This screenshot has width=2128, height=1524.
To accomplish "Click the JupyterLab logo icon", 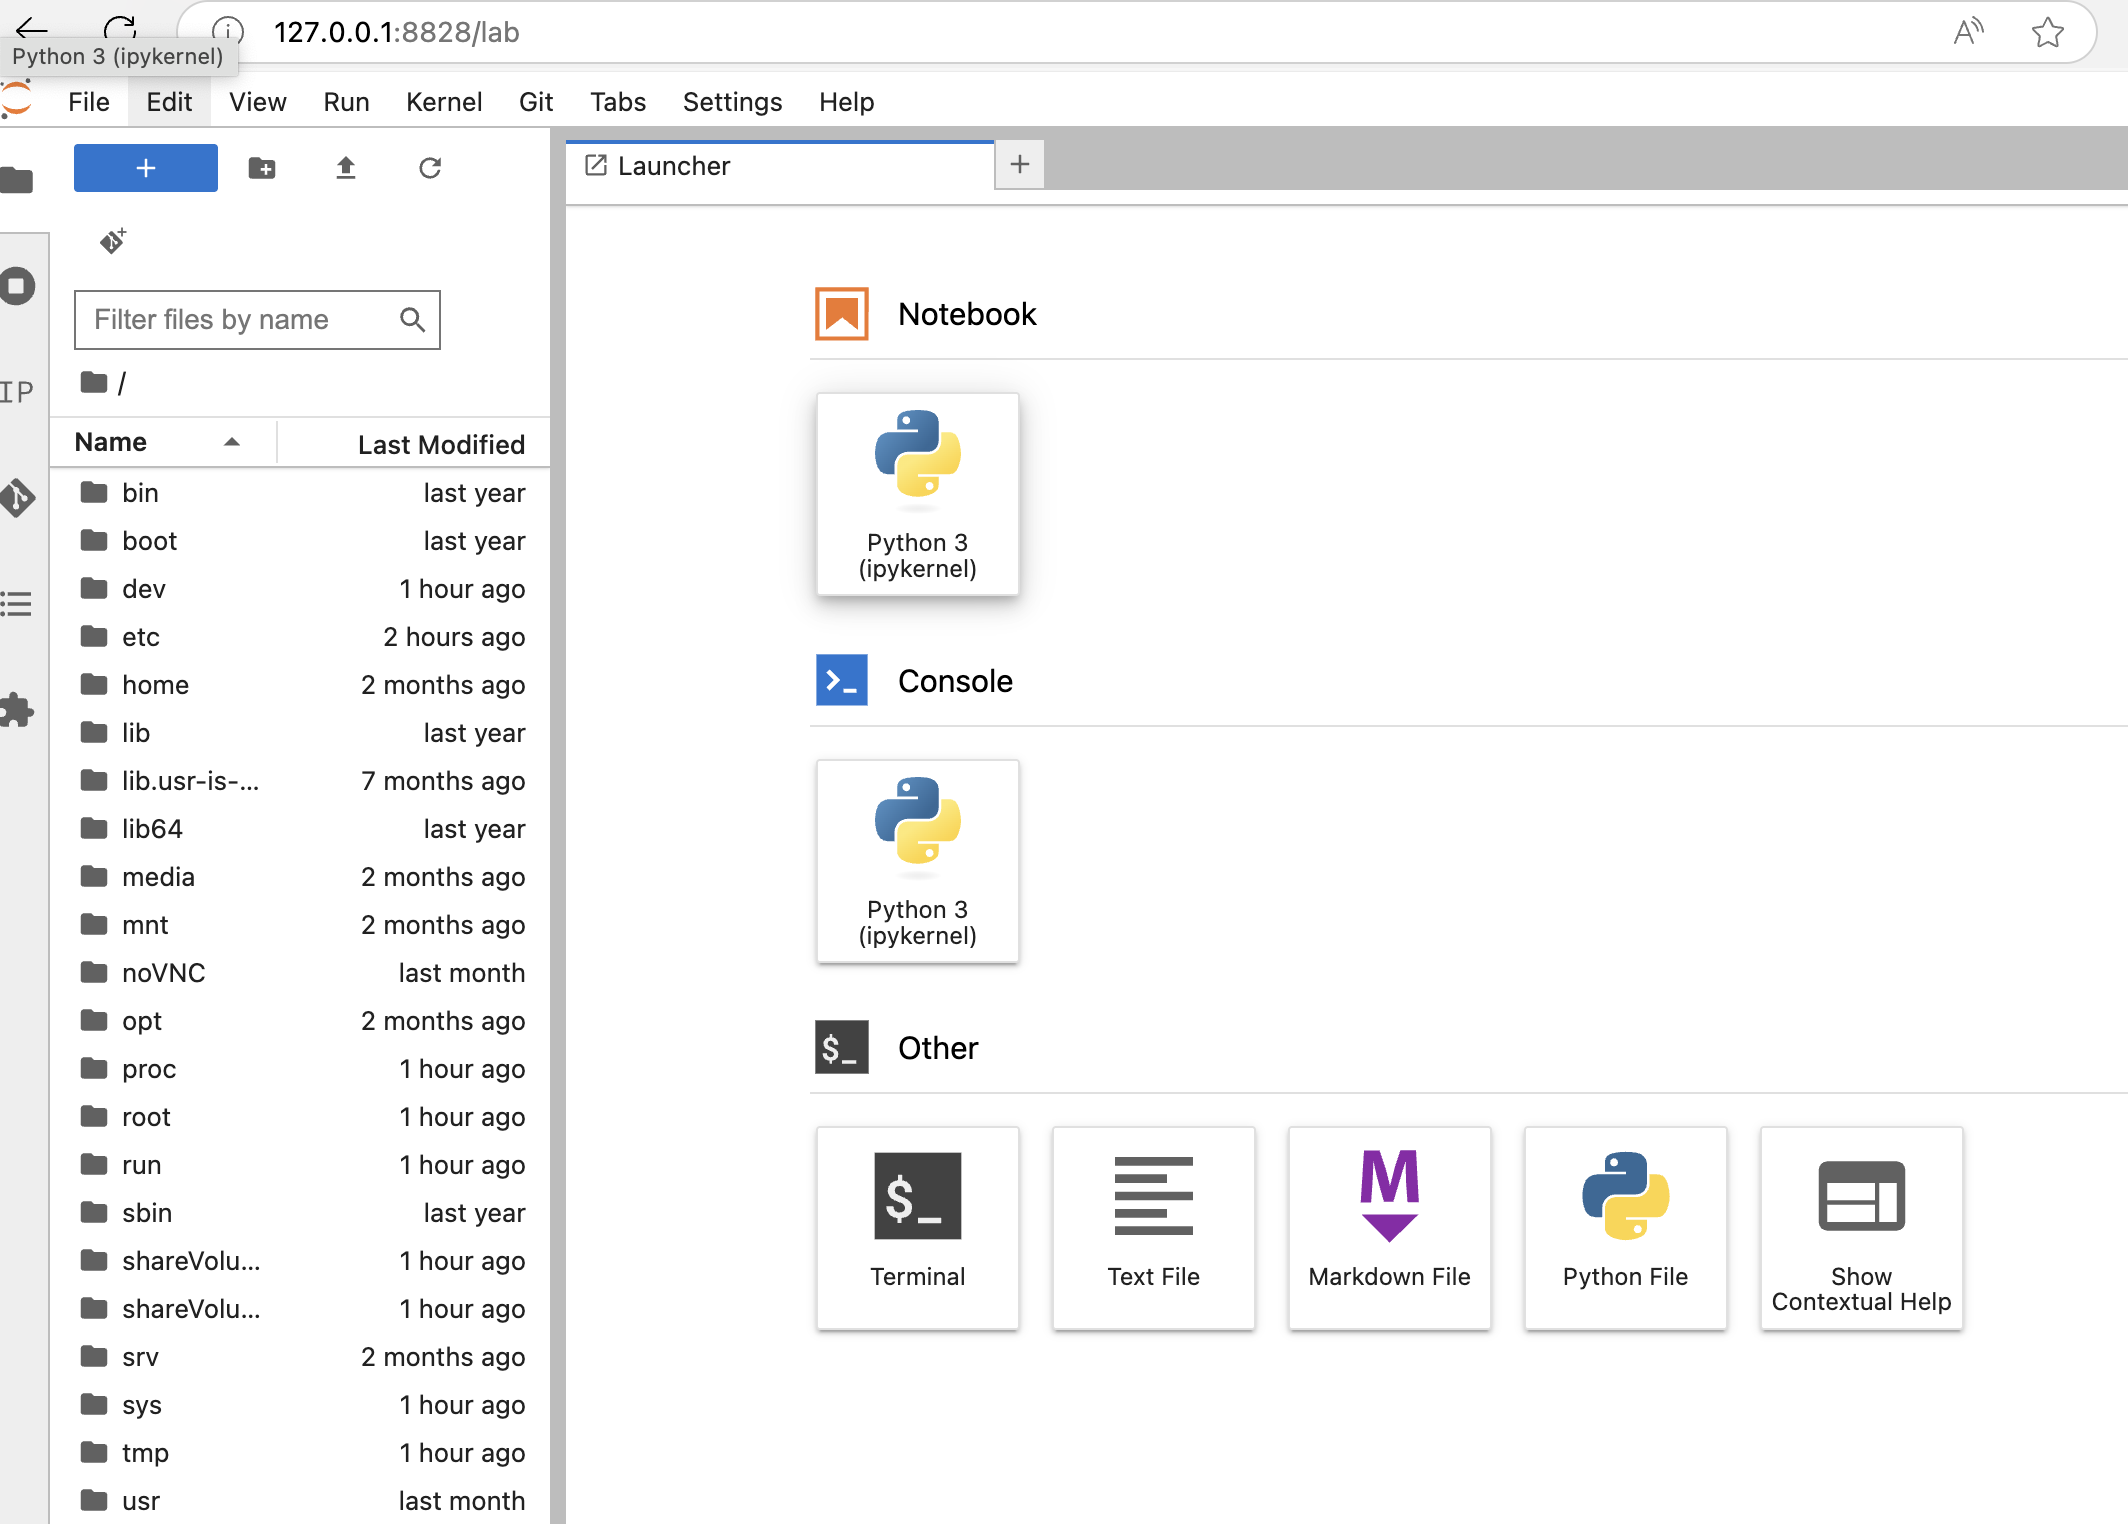I will (17, 100).
